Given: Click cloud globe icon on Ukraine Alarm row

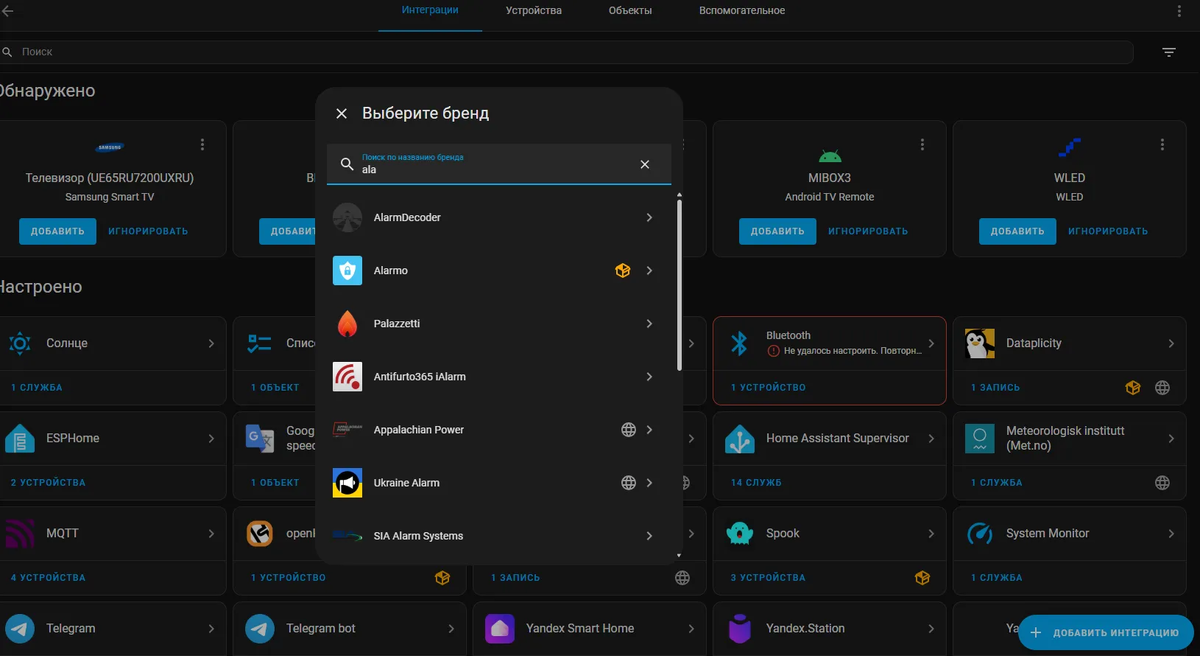Looking at the screenshot, I should pos(628,482).
